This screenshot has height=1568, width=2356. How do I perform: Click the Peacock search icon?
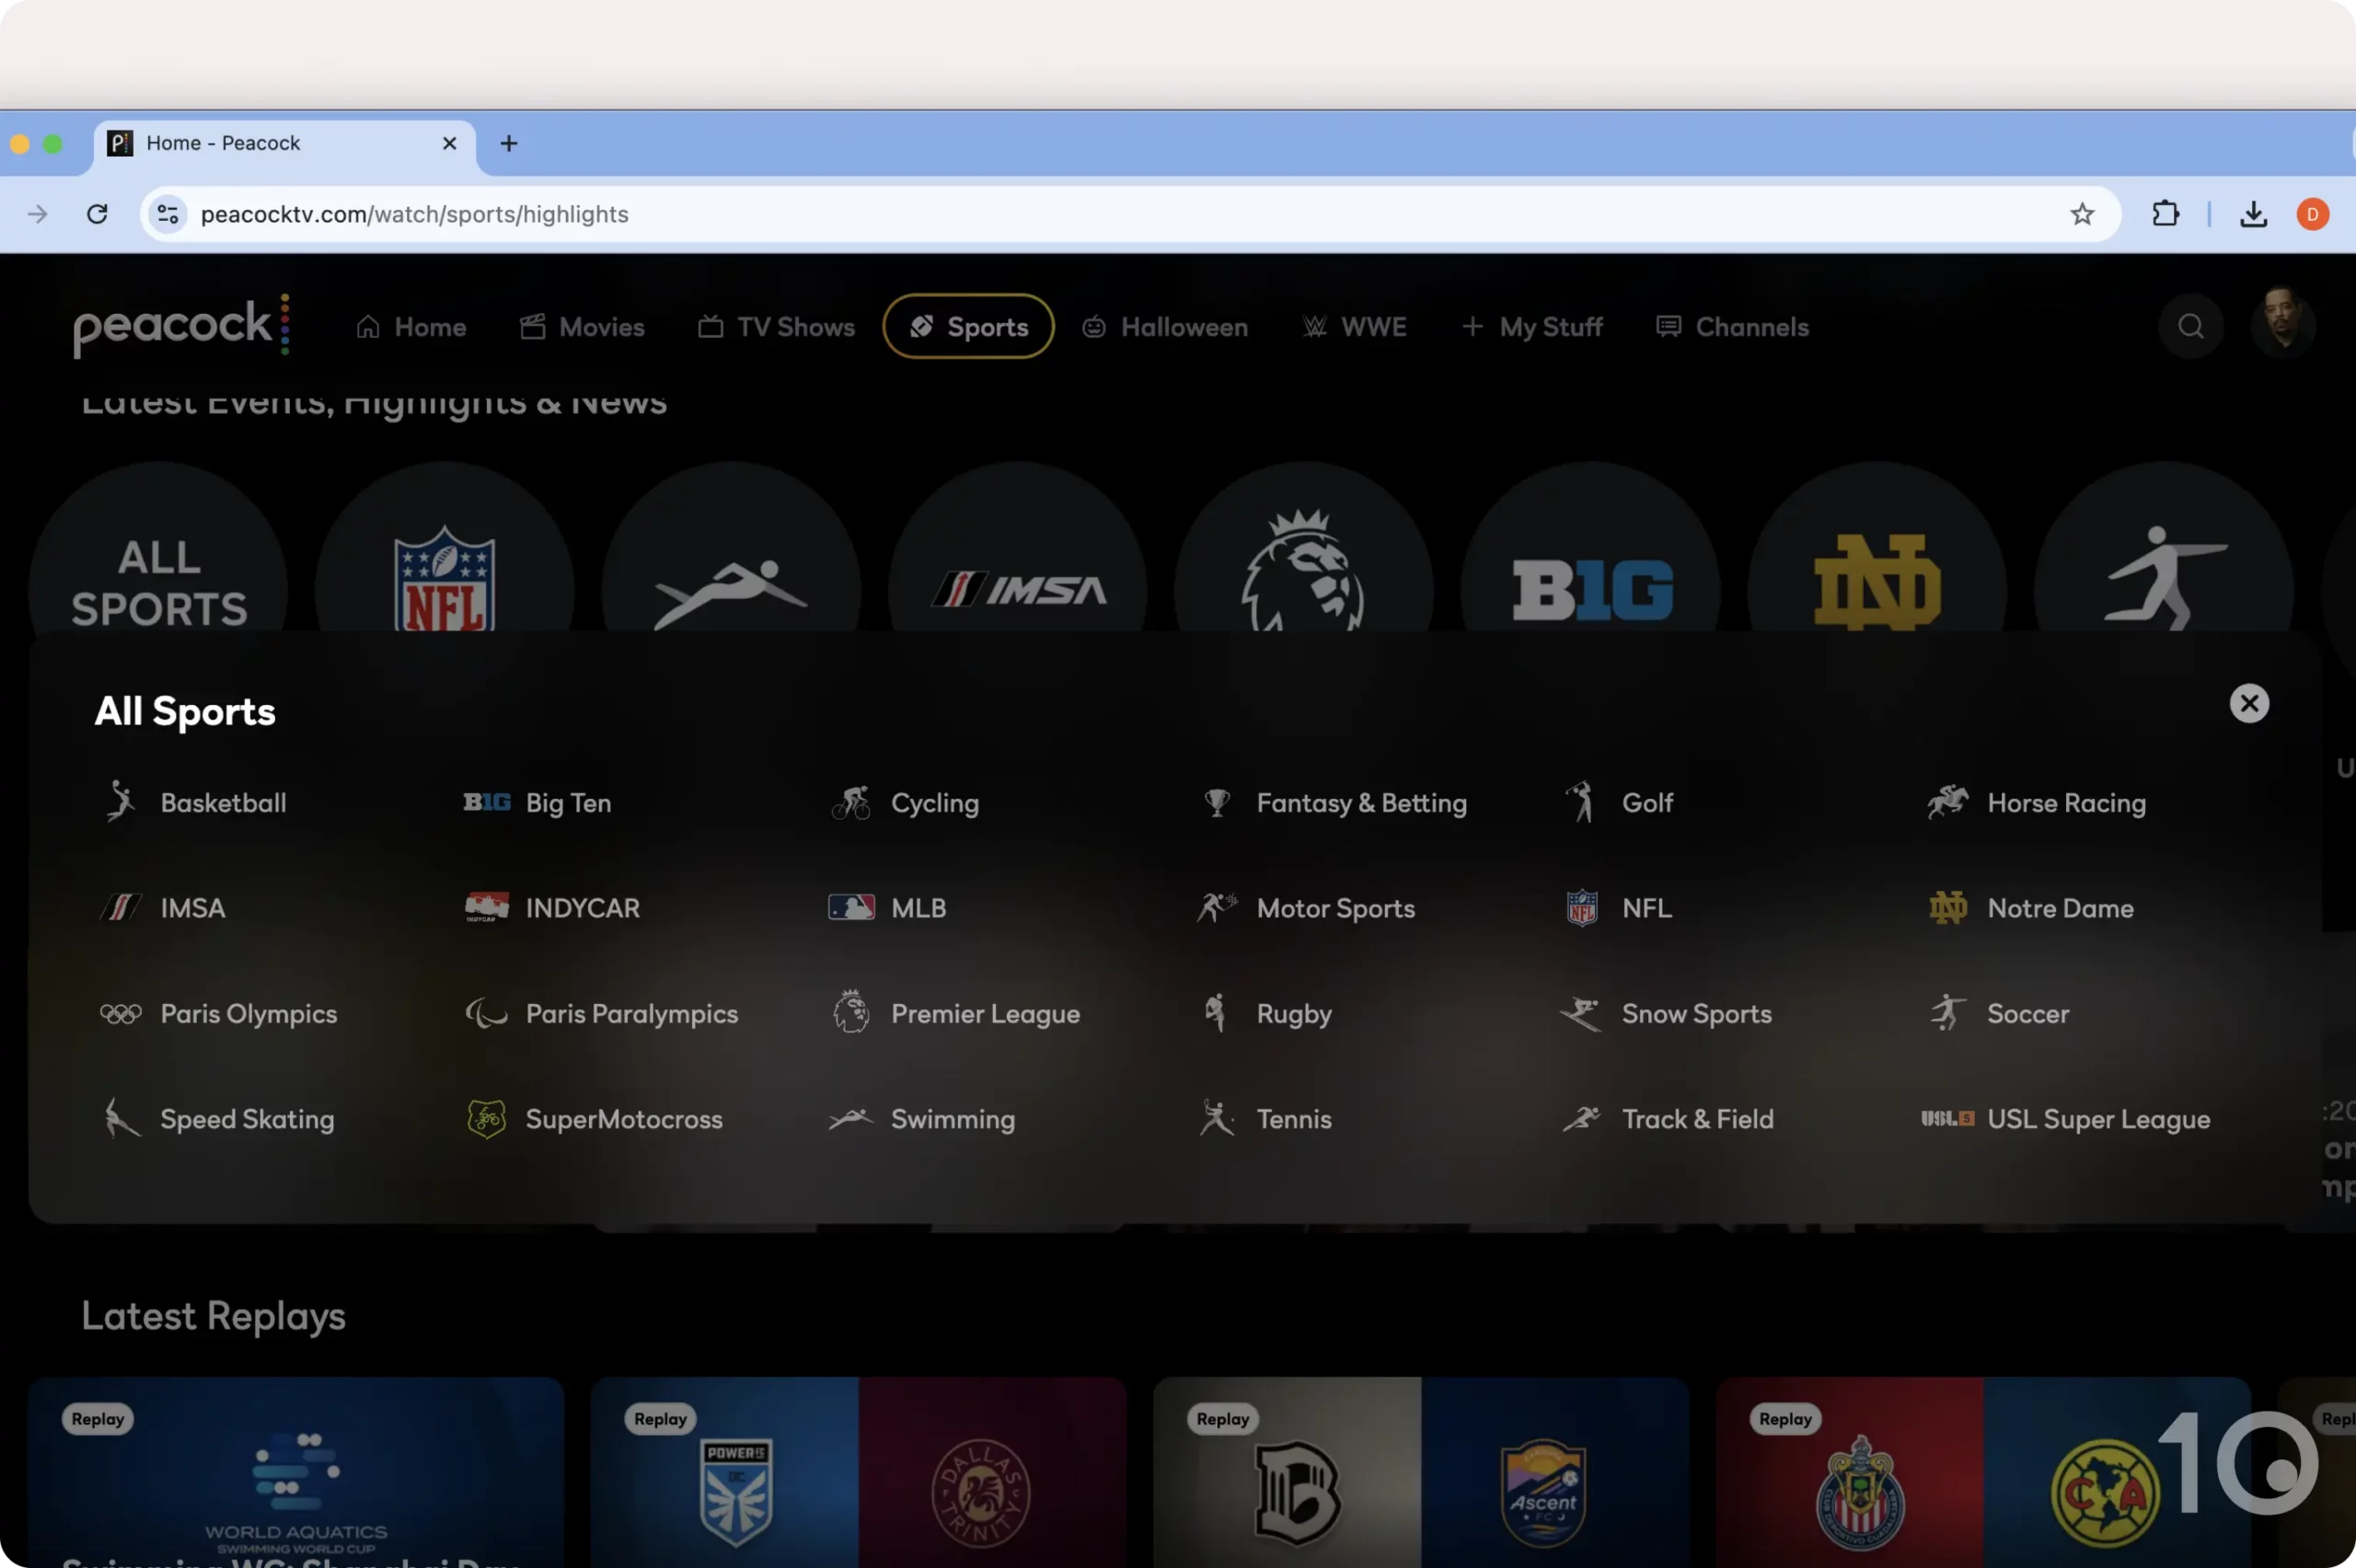tap(2190, 327)
